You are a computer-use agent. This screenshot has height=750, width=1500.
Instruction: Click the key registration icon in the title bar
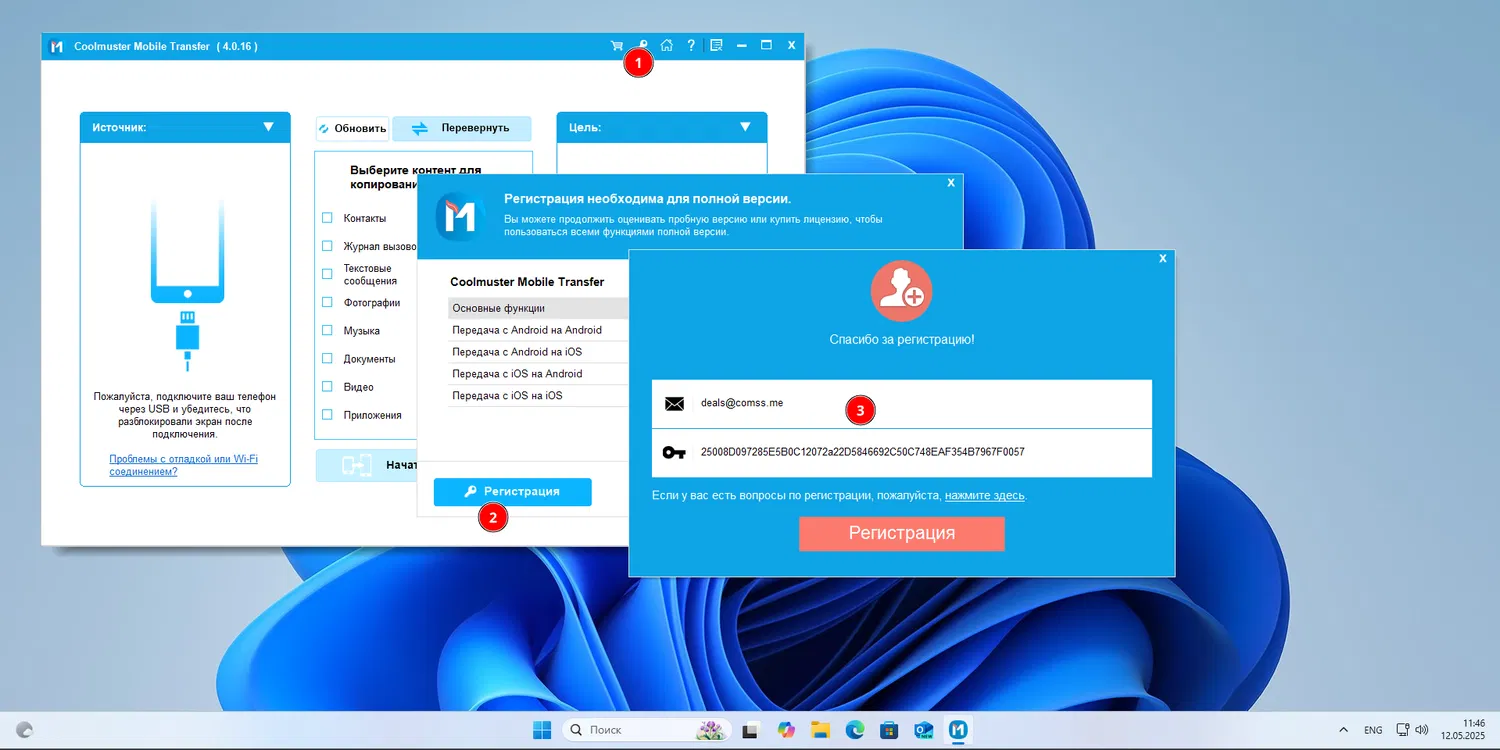643,46
